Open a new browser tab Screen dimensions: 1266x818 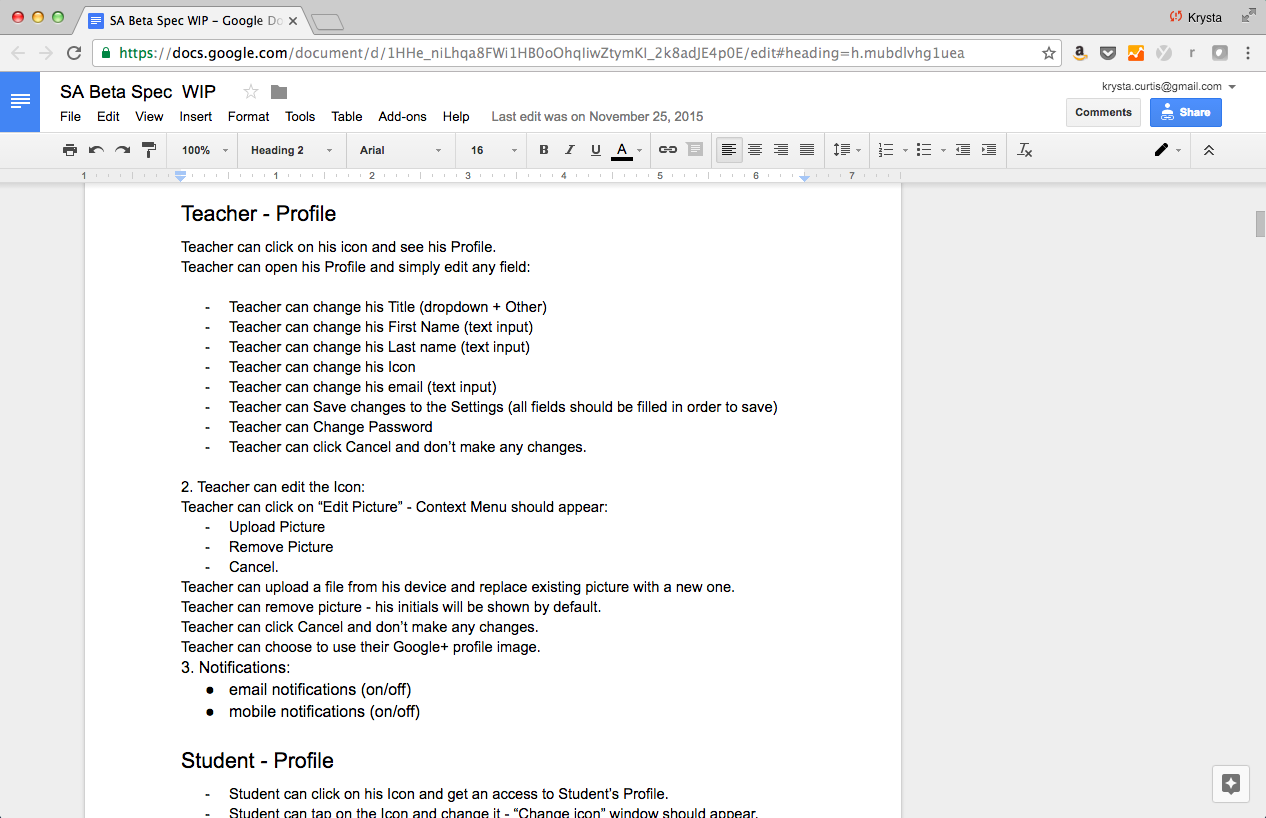pyautogui.click(x=327, y=21)
